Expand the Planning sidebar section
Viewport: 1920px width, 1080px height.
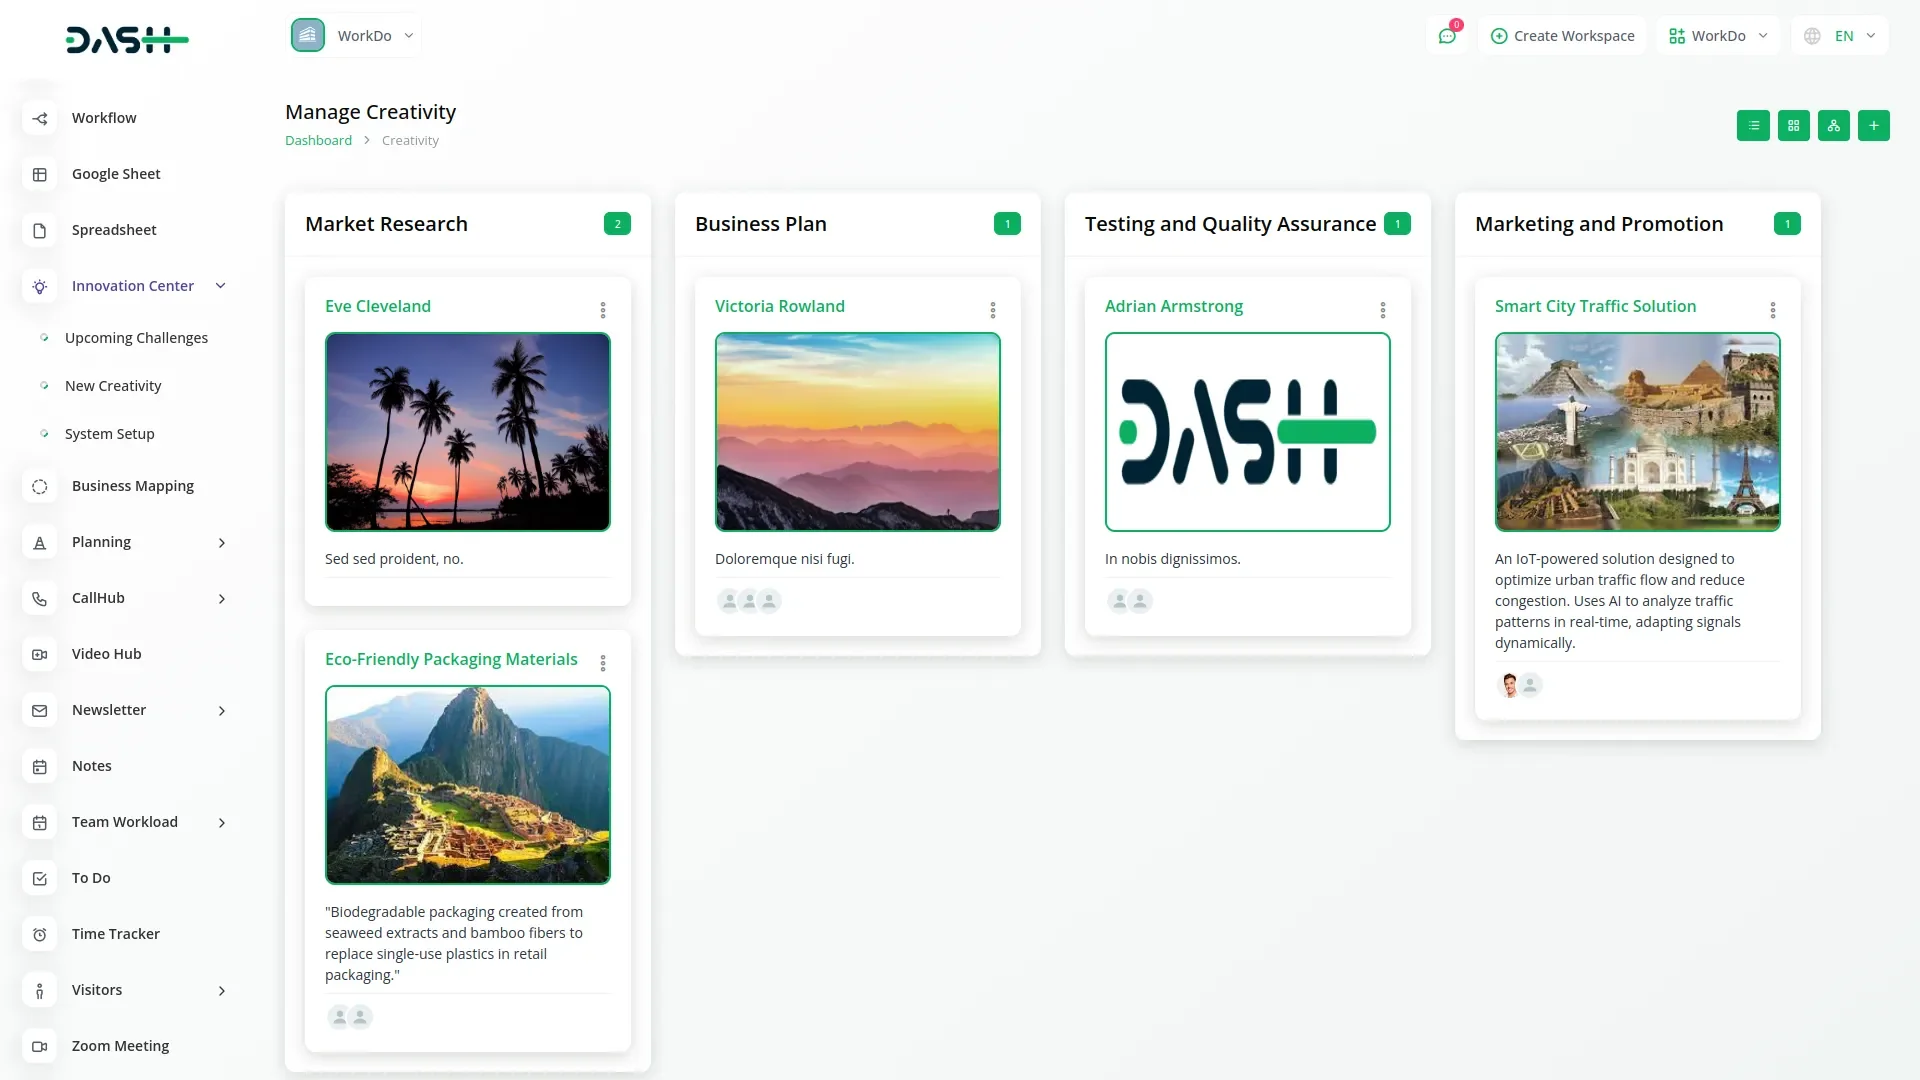tap(222, 542)
